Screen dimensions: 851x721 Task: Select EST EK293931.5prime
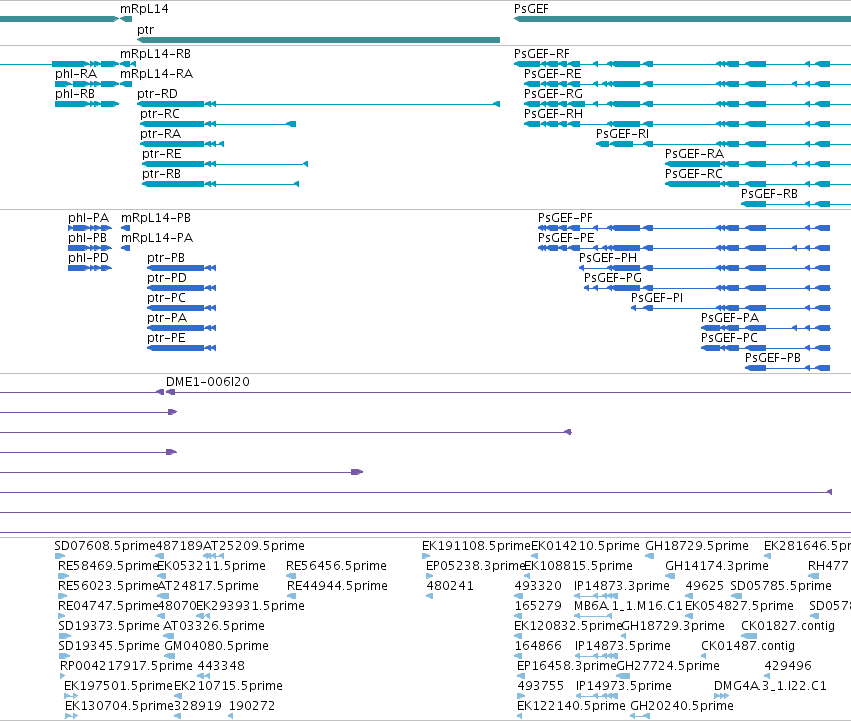(x=203, y=616)
